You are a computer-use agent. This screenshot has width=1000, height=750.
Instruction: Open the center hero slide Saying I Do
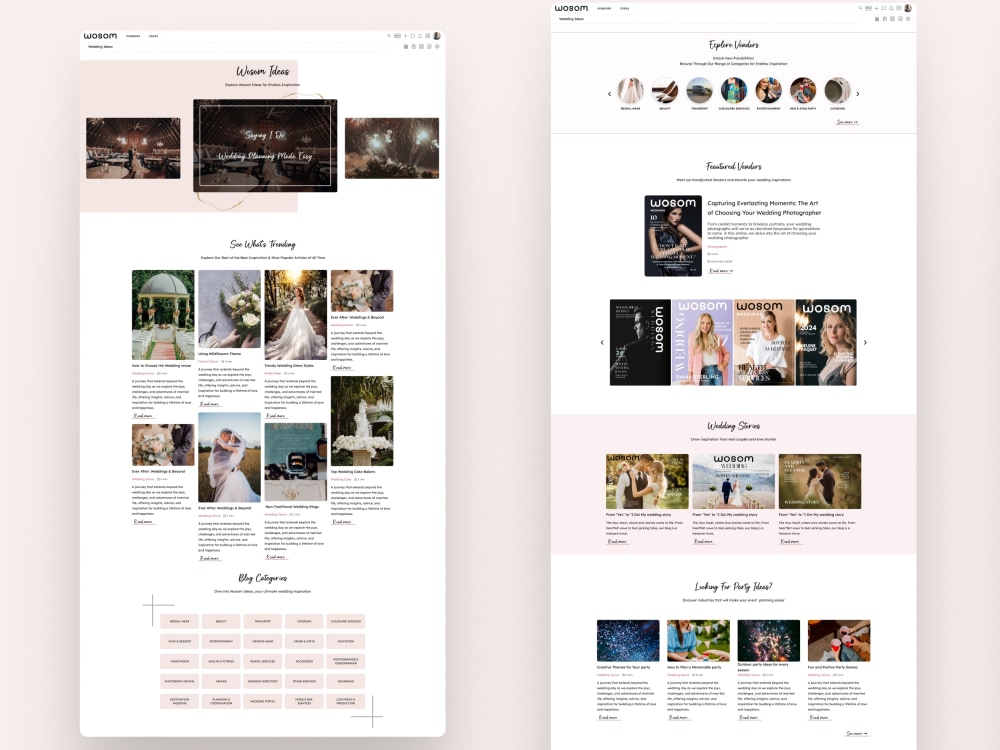pyautogui.click(x=265, y=145)
